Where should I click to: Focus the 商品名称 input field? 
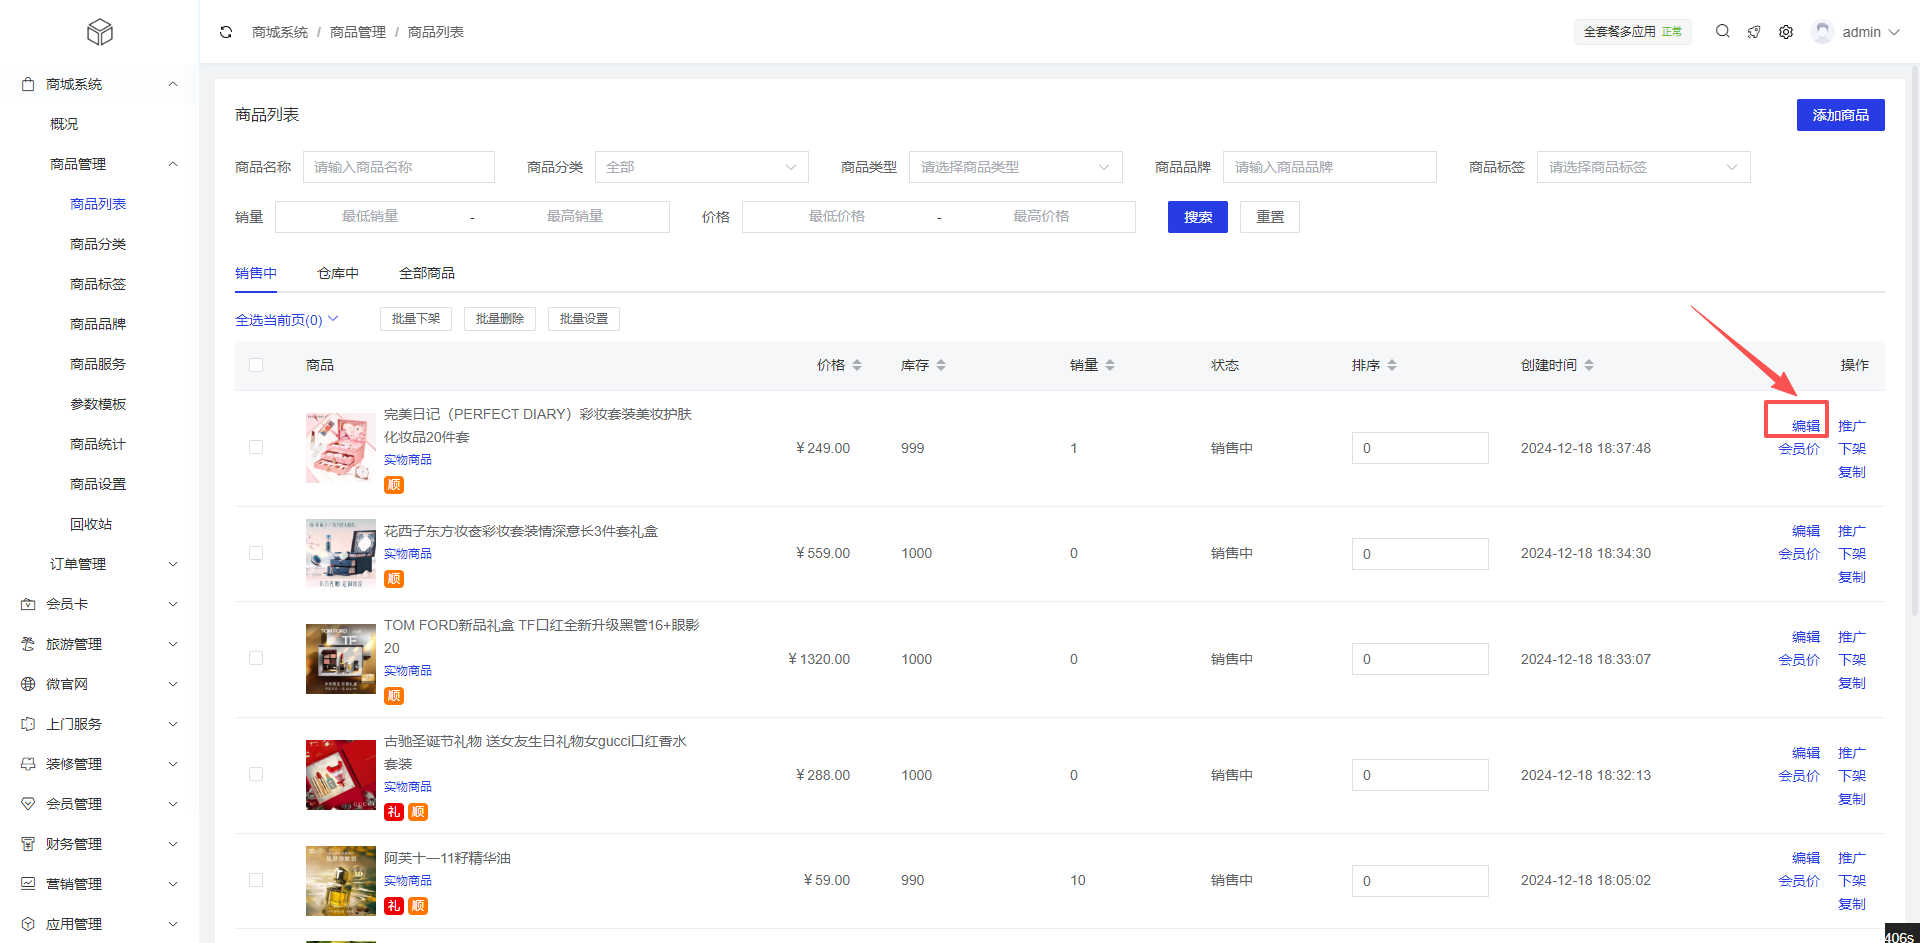[398, 167]
